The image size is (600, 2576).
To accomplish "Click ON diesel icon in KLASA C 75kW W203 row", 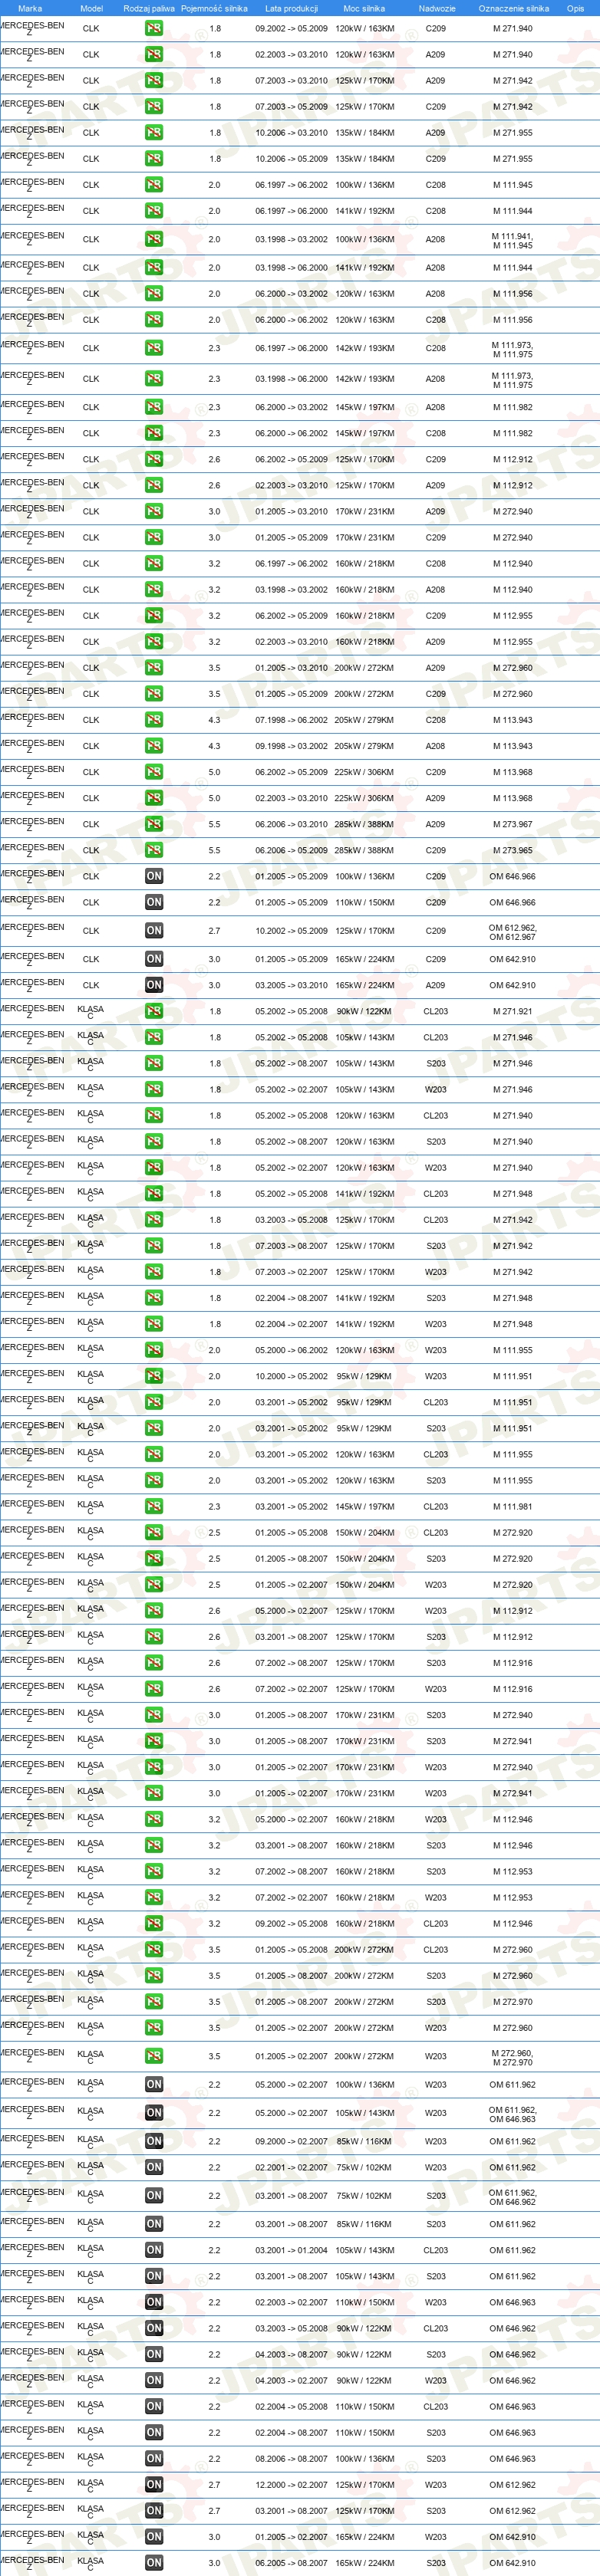I will 153,2167.
